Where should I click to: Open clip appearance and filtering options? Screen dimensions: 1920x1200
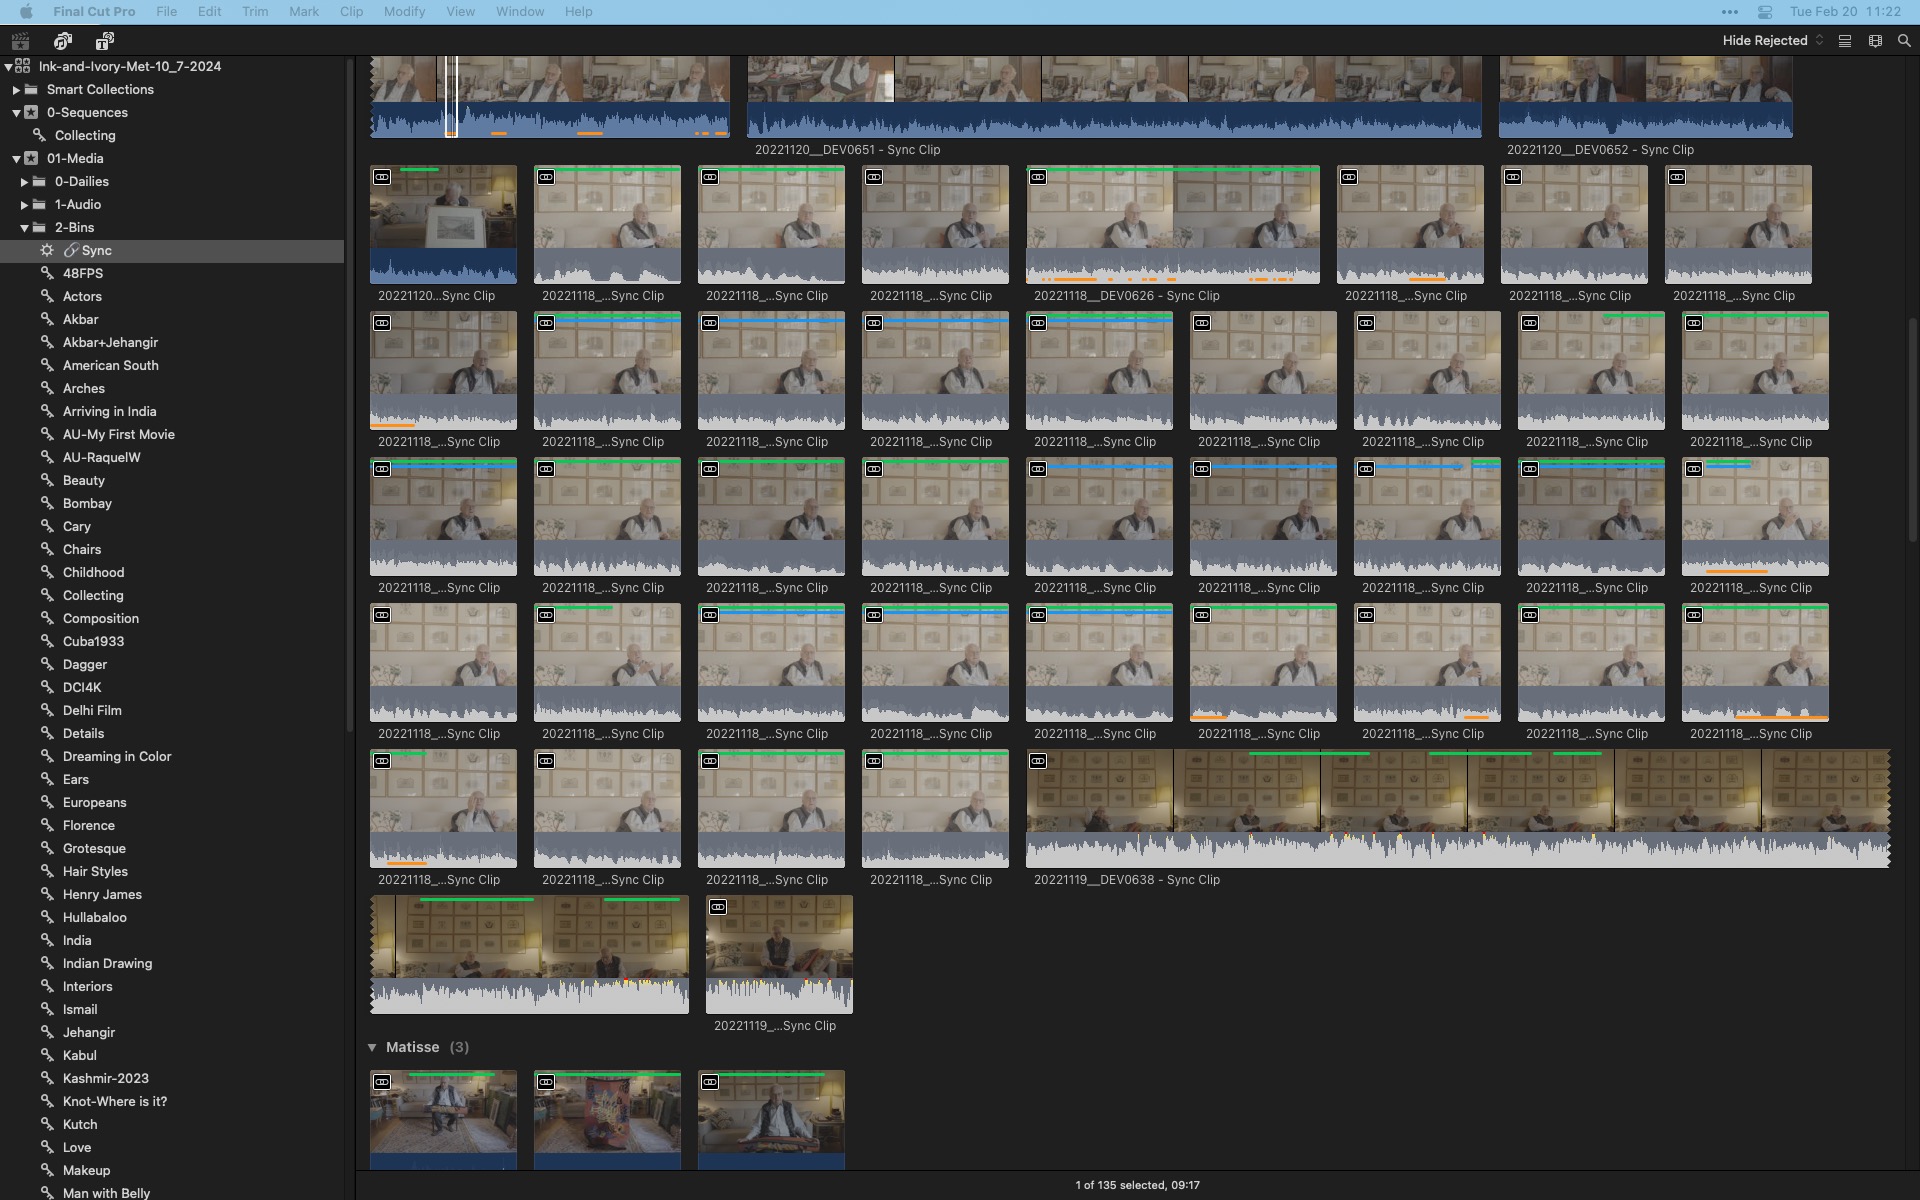click(1875, 41)
